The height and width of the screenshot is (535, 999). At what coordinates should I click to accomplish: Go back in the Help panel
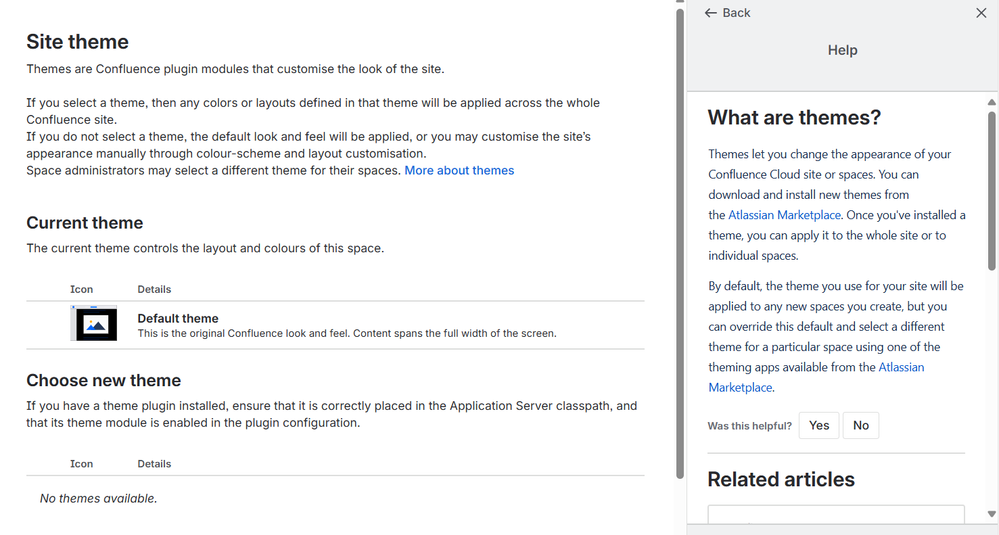tap(727, 13)
